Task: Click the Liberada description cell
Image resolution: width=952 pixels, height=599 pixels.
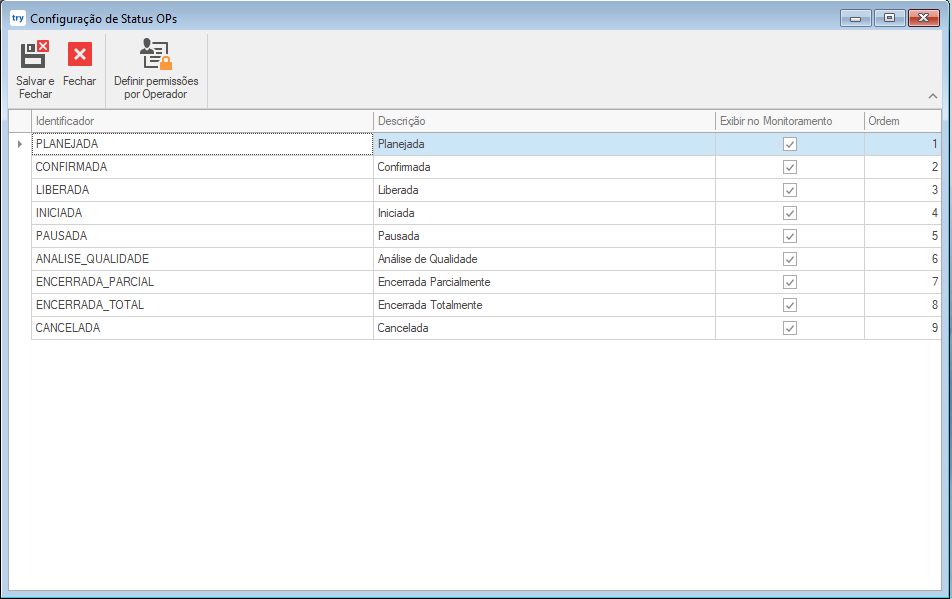Action: 544,190
